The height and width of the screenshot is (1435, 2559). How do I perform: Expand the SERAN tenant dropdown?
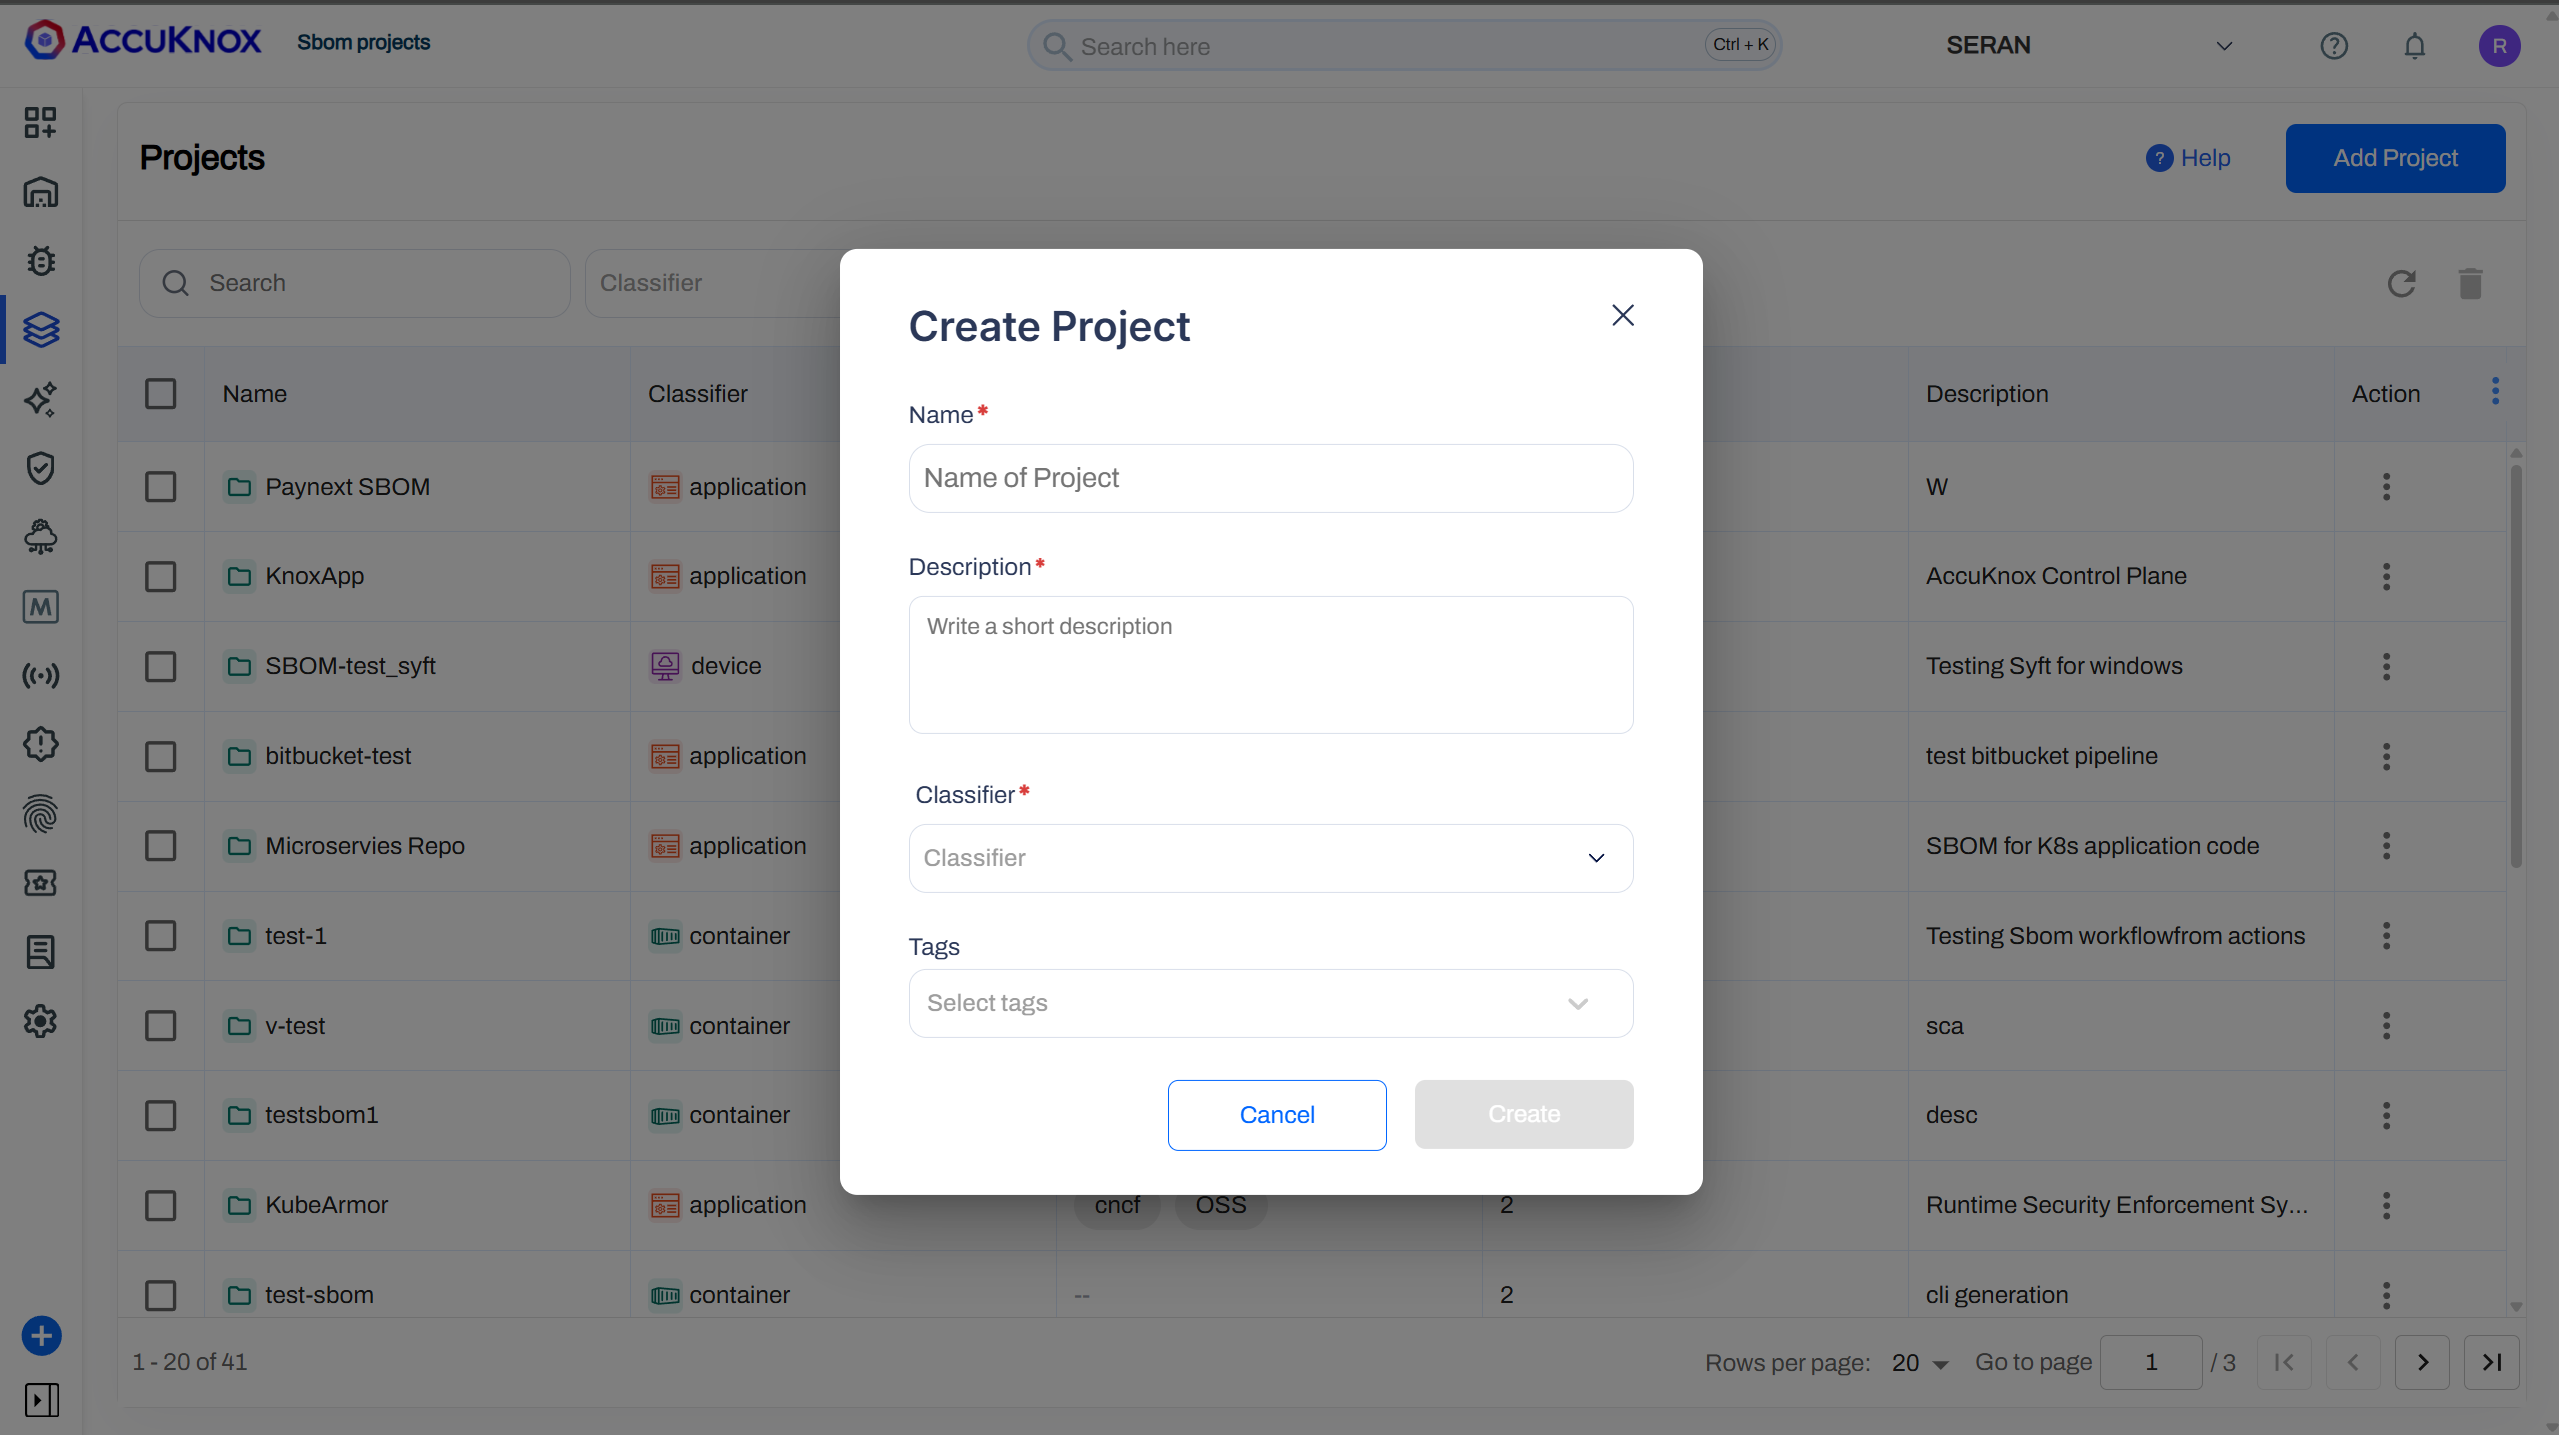coord(2088,46)
